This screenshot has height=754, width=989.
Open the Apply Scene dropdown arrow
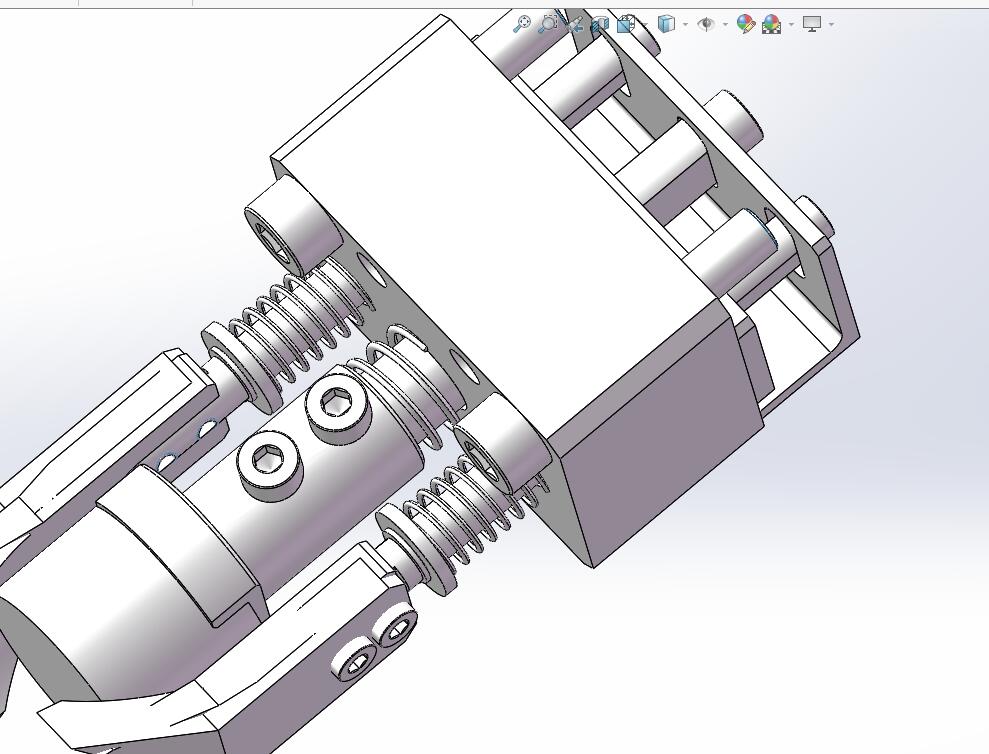pyautogui.click(x=792, y=25)
